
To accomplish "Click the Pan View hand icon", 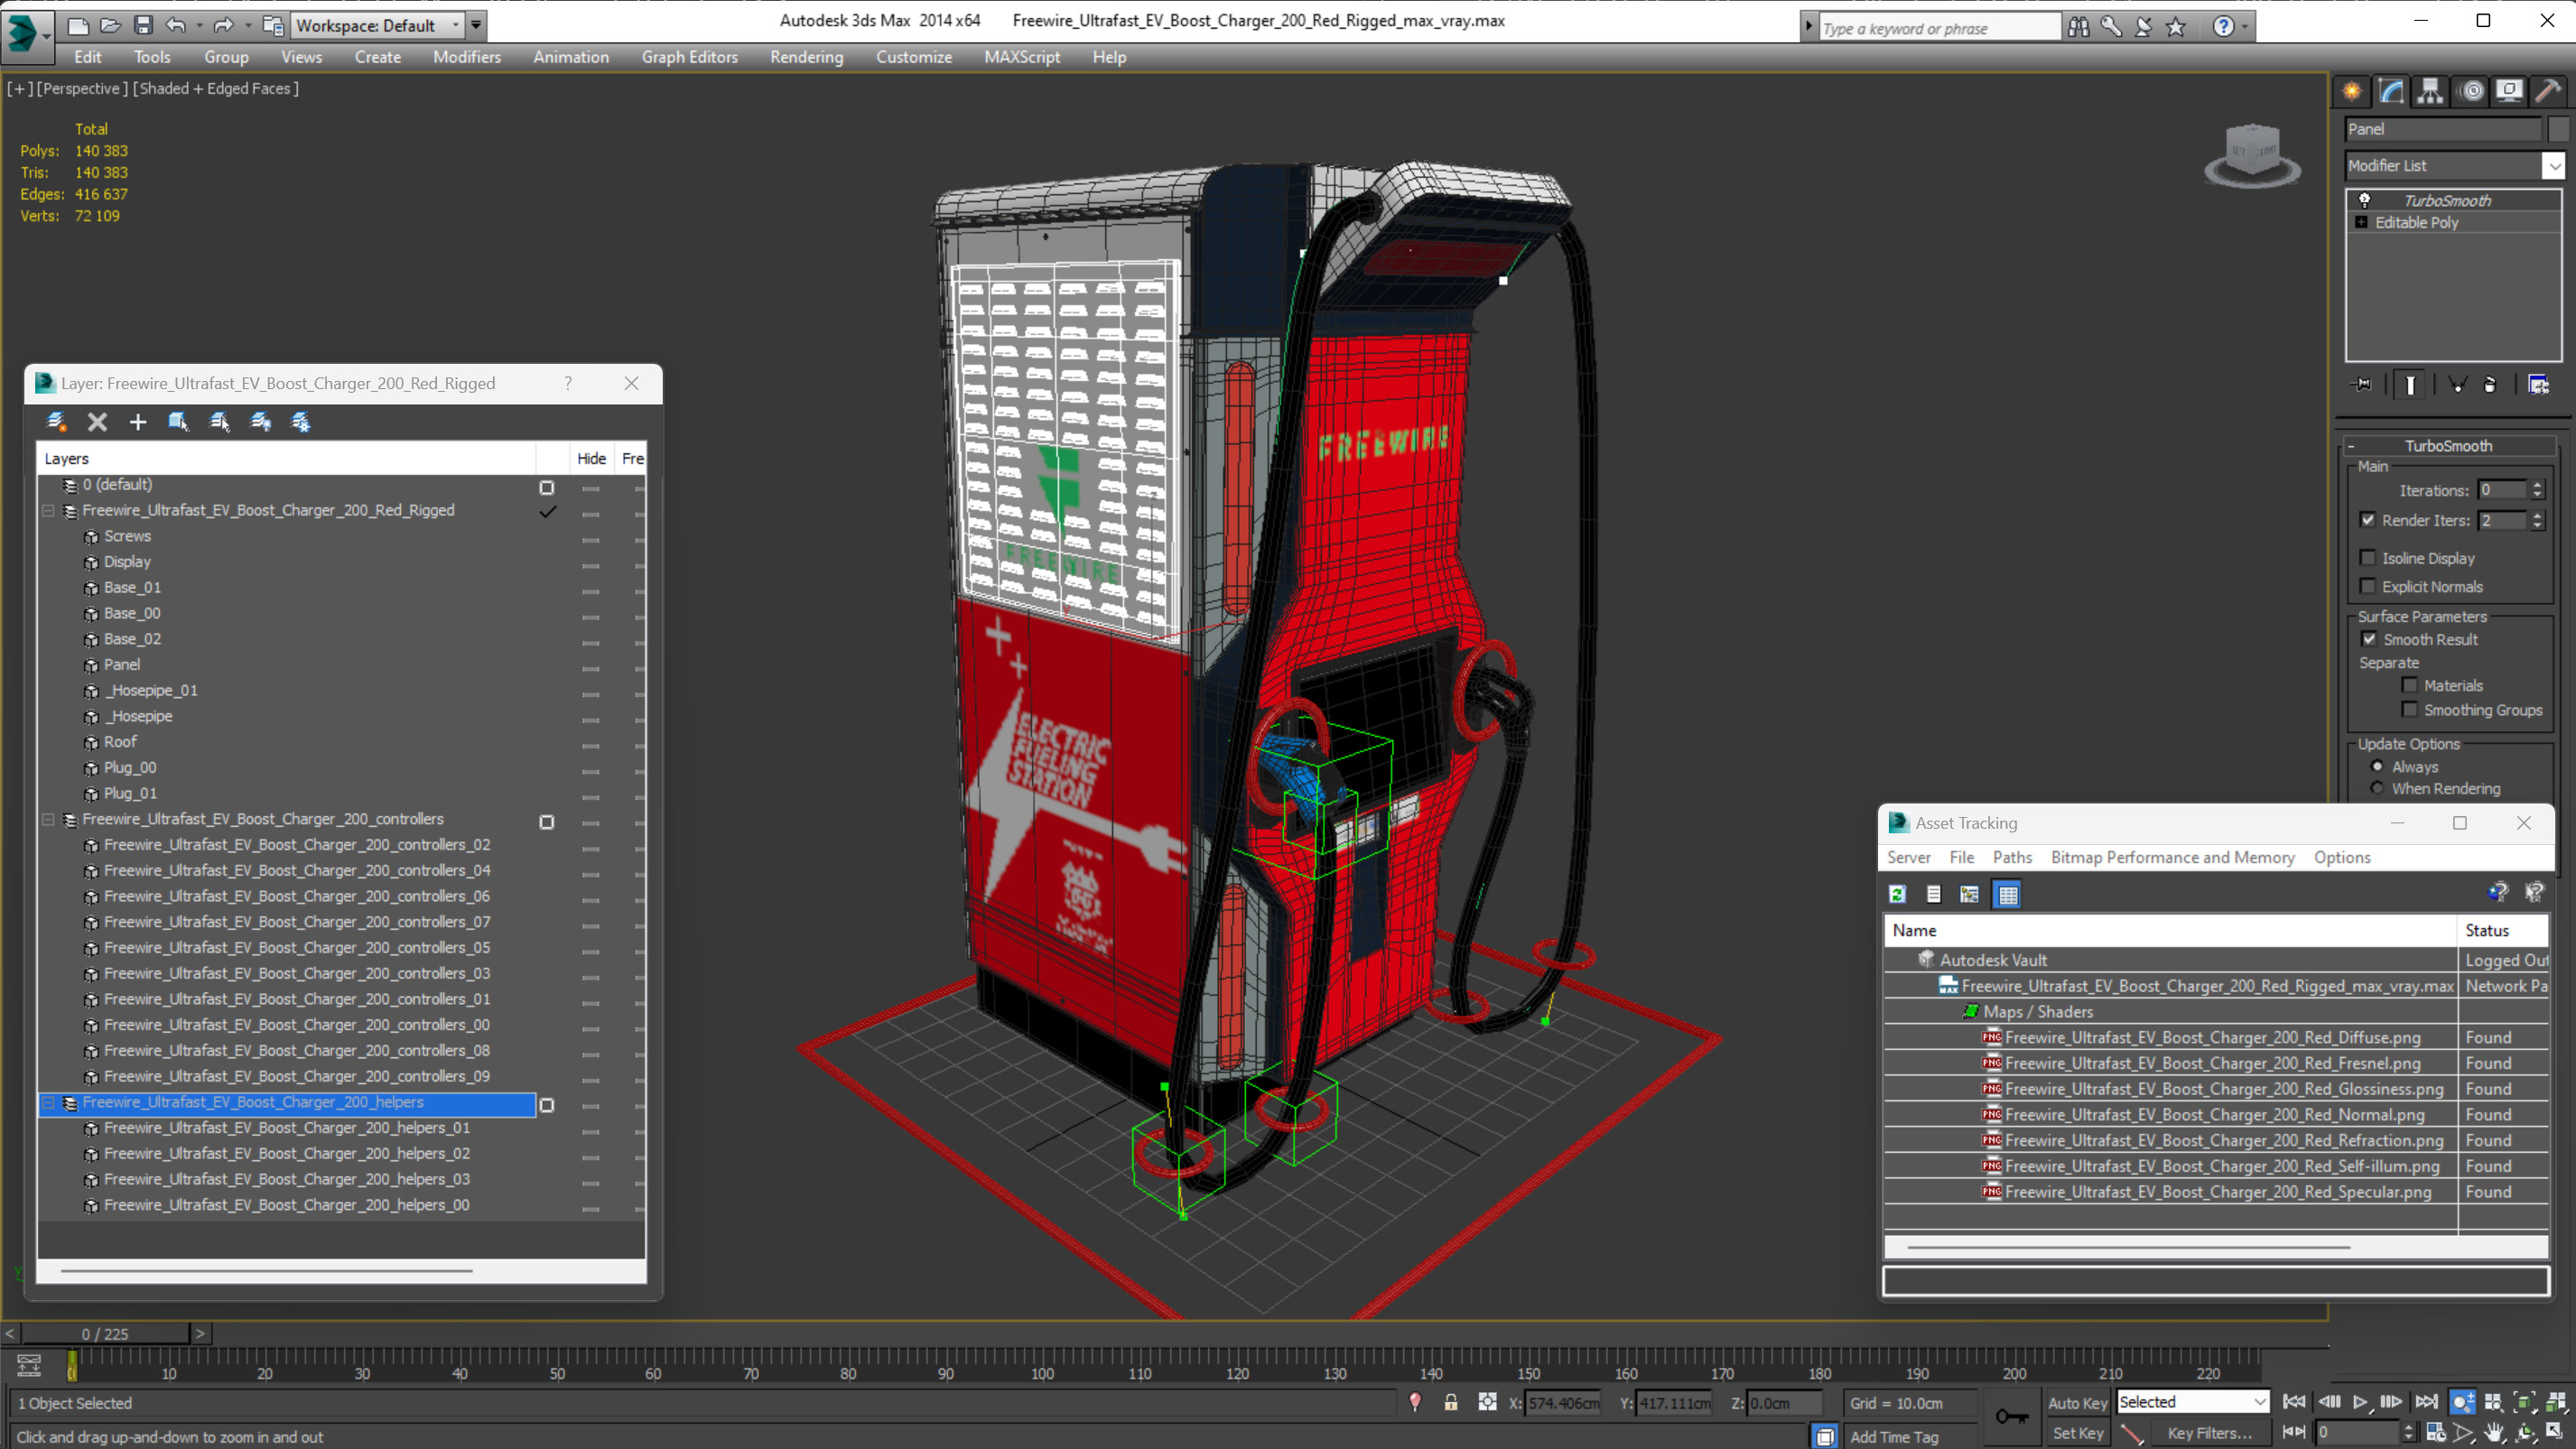I will pyautogui.click(x=2494, y=1433).
